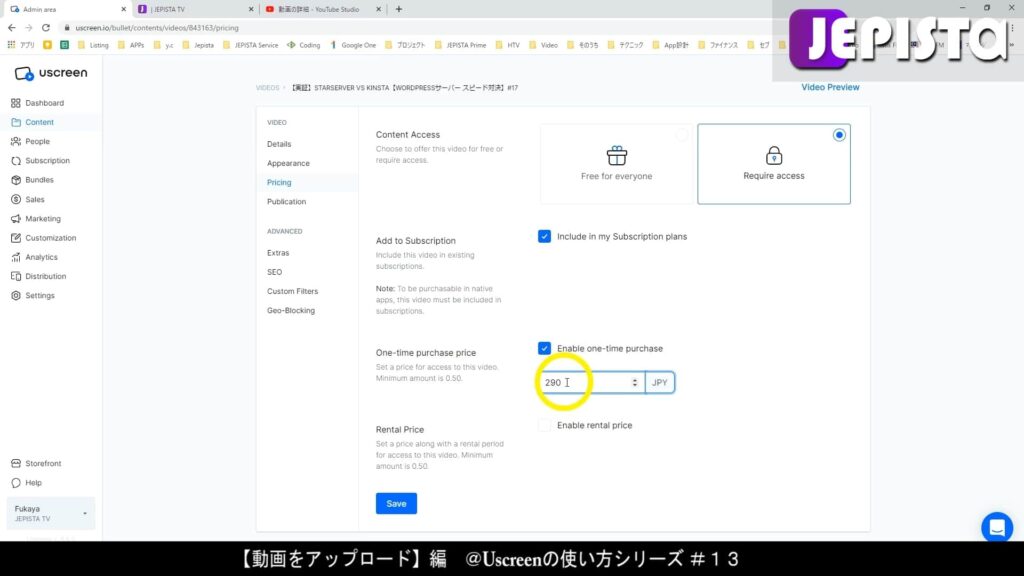Go back to VIDEOS breadcrumb
This screenshot has width=1024, height=576.
[267, 88]
